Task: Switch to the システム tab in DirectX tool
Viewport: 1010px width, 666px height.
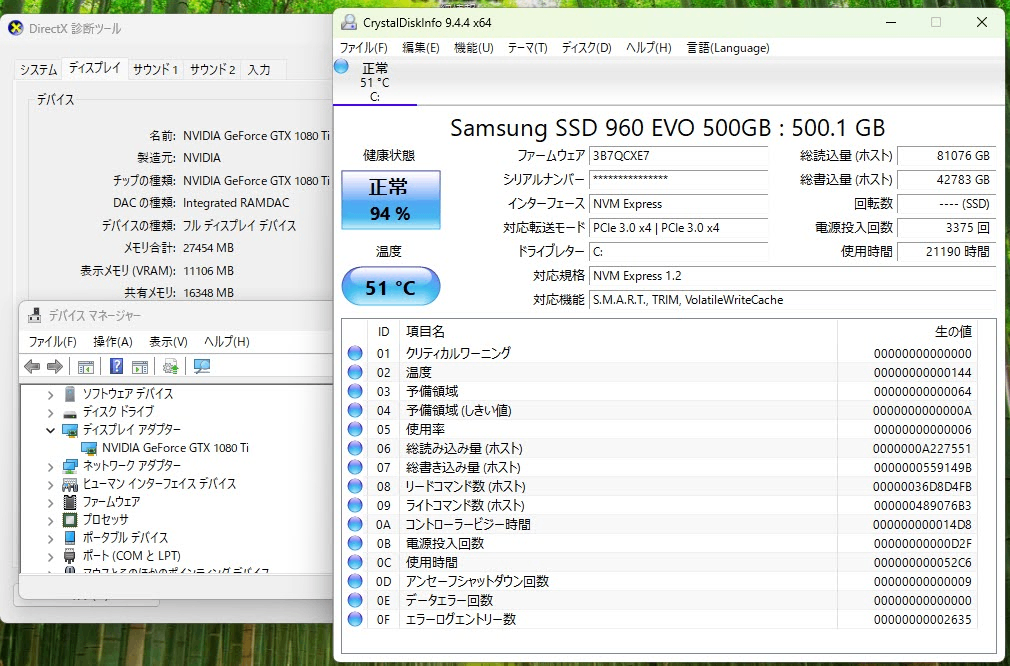Action: coord(39,70)
